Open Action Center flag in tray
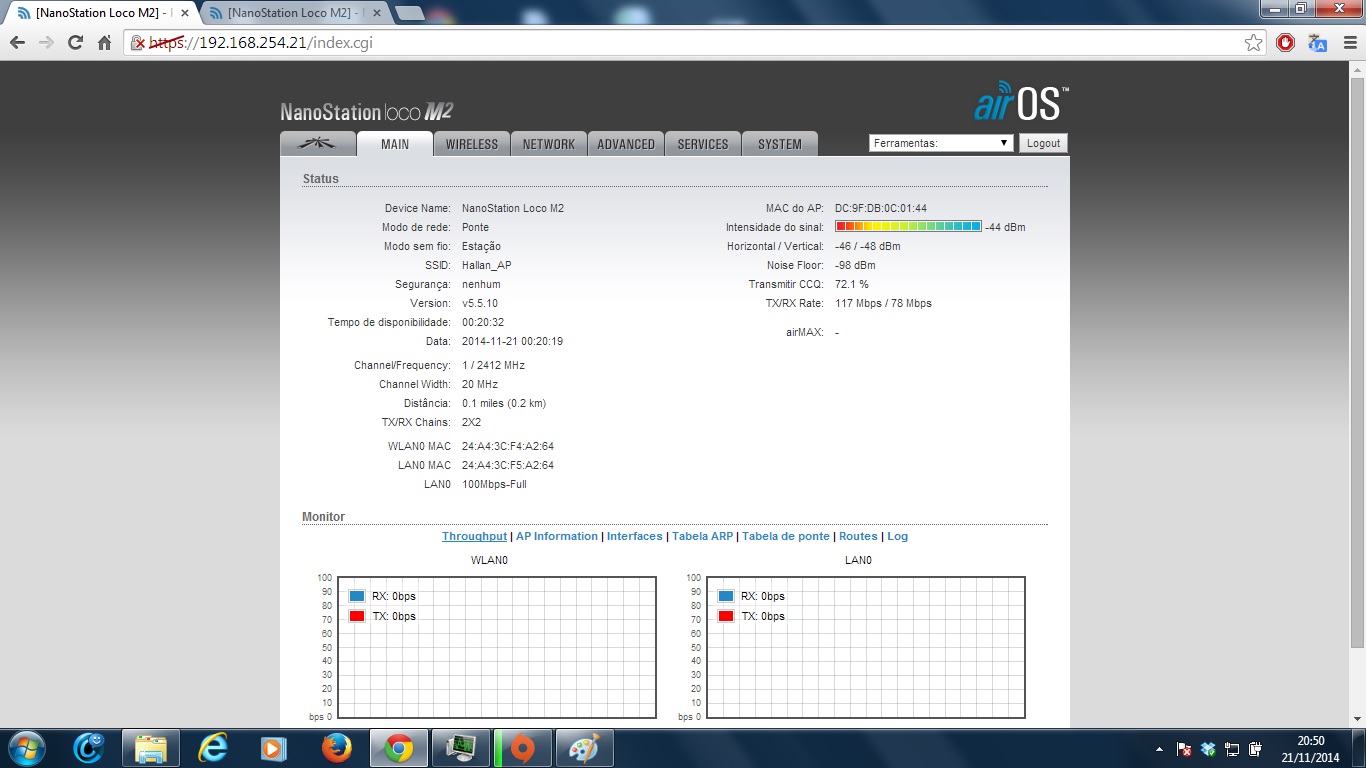The height and width of the screenshot is (768, 1366). 1184,749
